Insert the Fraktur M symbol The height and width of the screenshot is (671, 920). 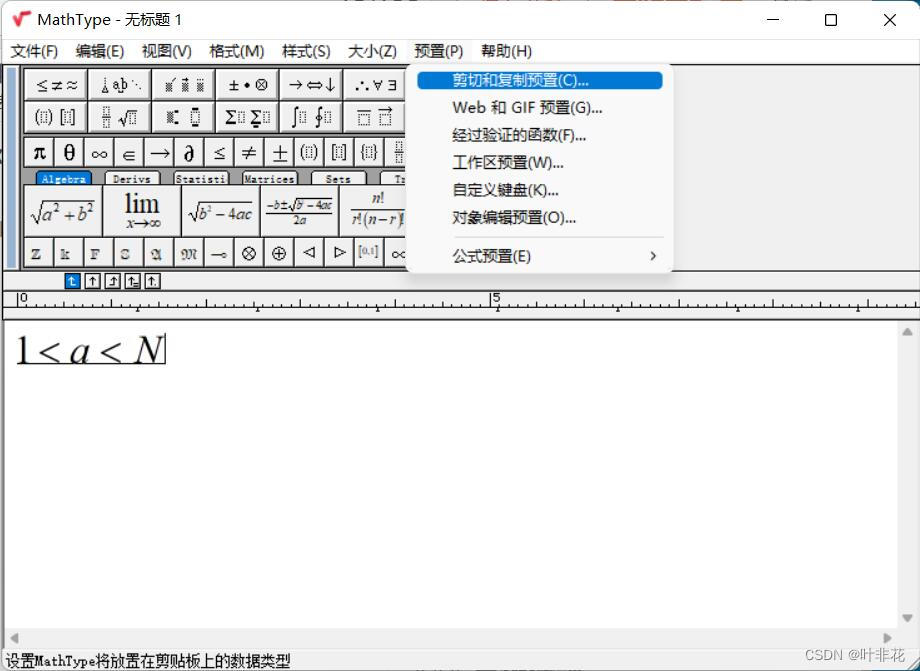[188, 253]
